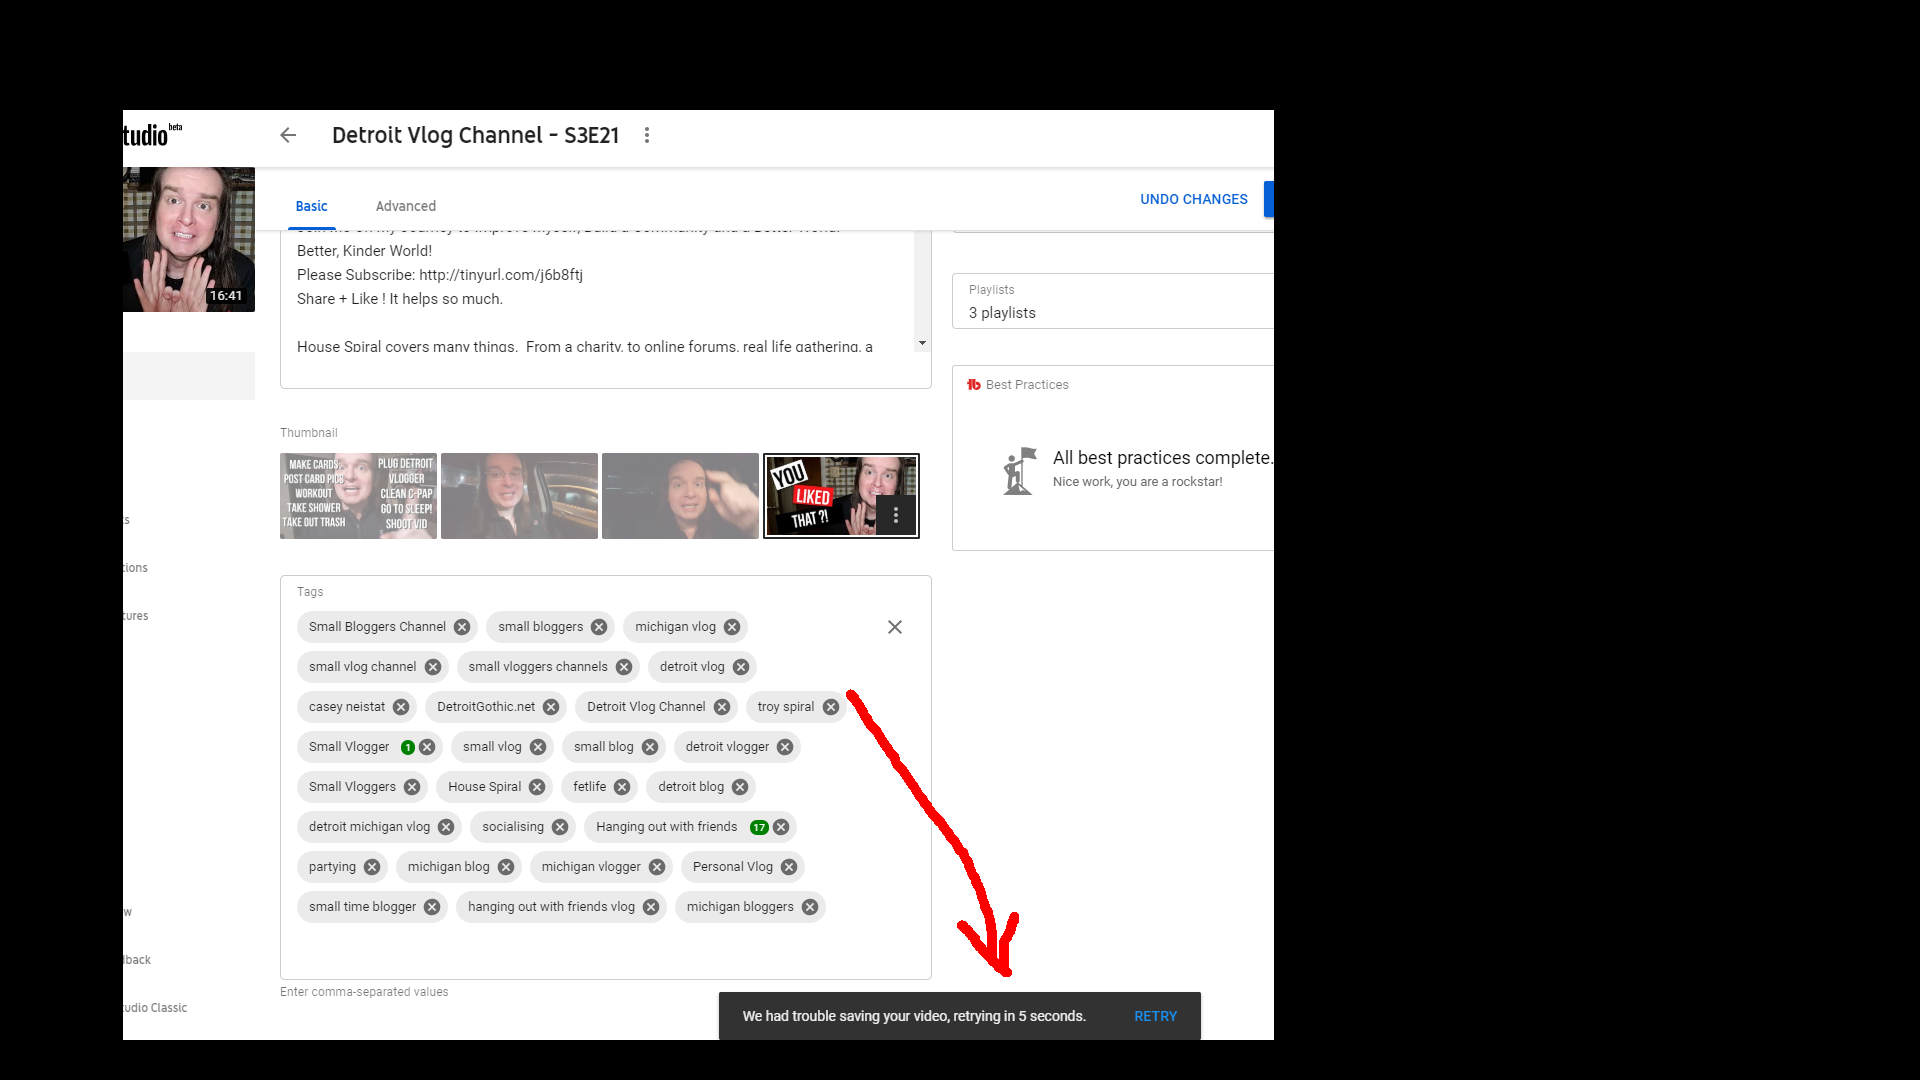Viewport: 1920px width, 1080px height.
Task: Open the Playlists dropdown showing 3 playlists
Action: pyautogui.click(x=1113, y=301)
